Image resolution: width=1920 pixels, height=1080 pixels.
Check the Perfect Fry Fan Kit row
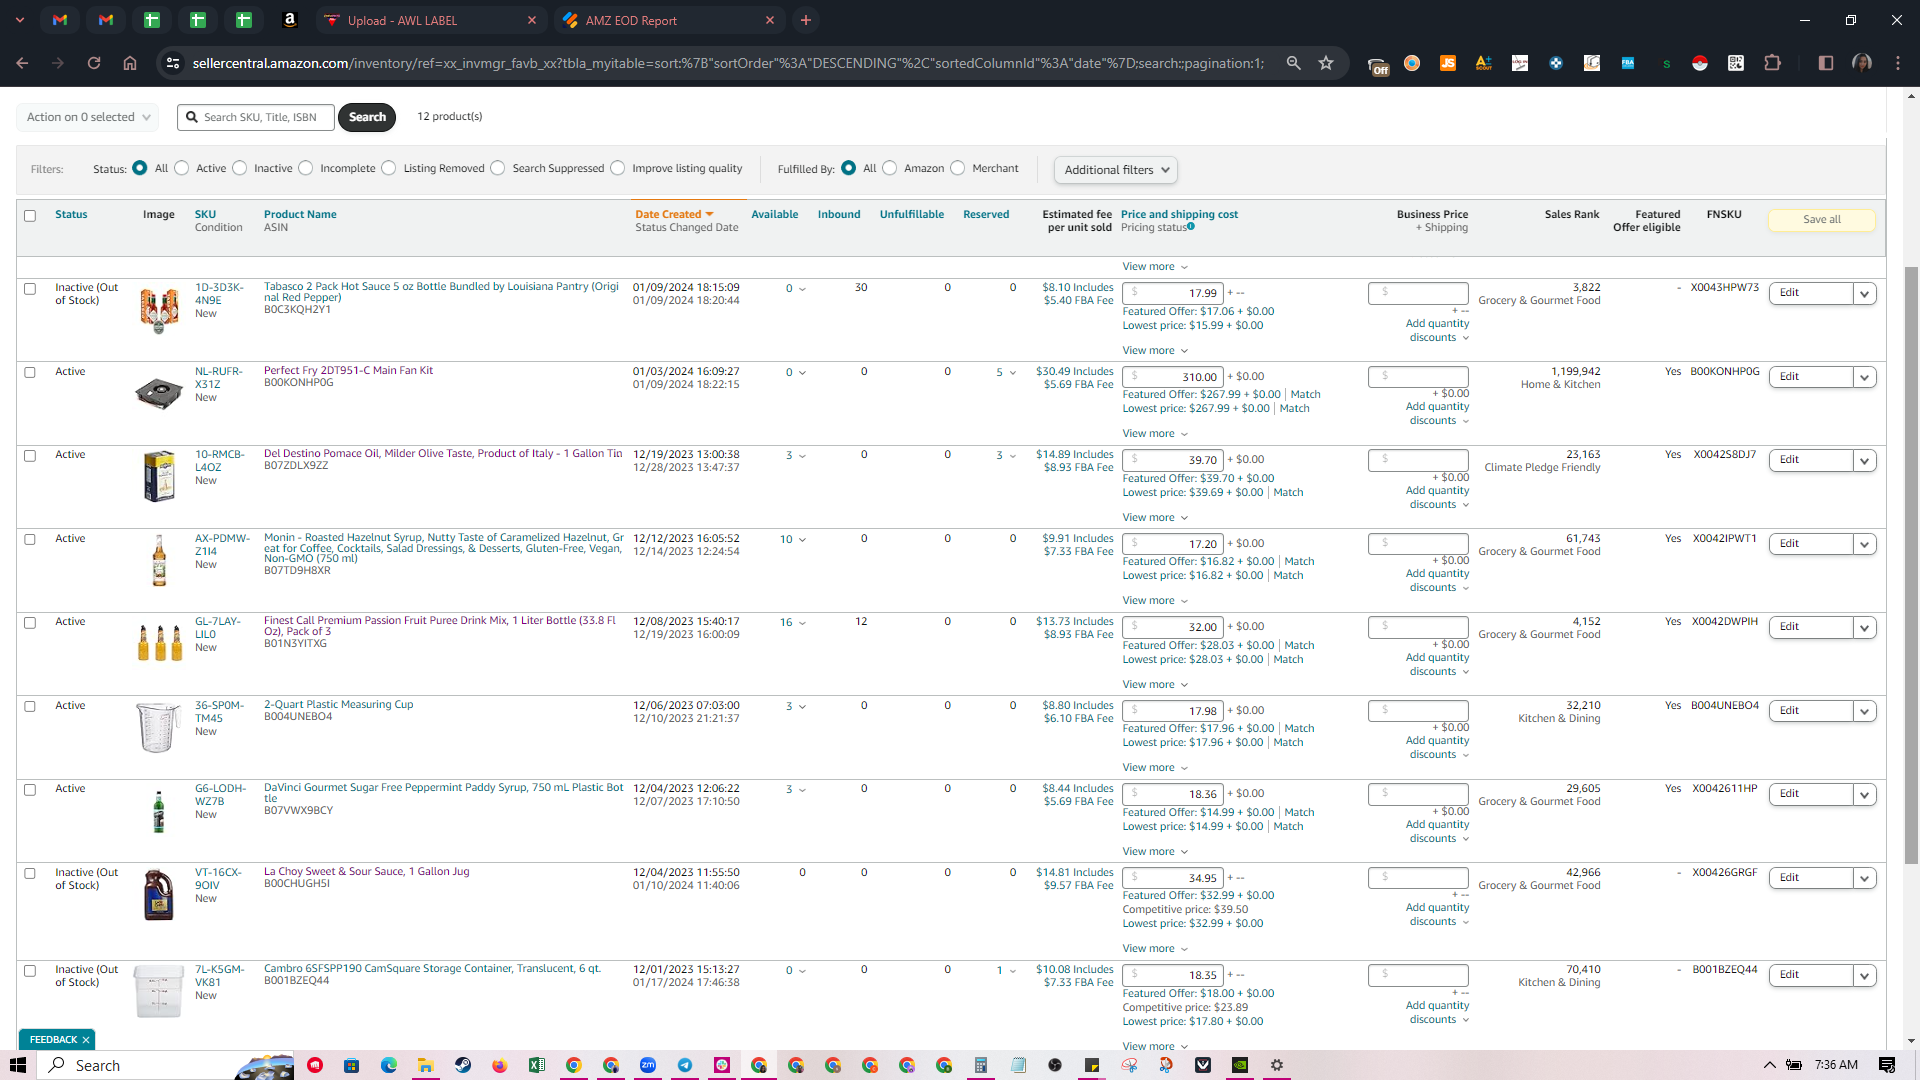pyautogui.click(x=30, y=373)
